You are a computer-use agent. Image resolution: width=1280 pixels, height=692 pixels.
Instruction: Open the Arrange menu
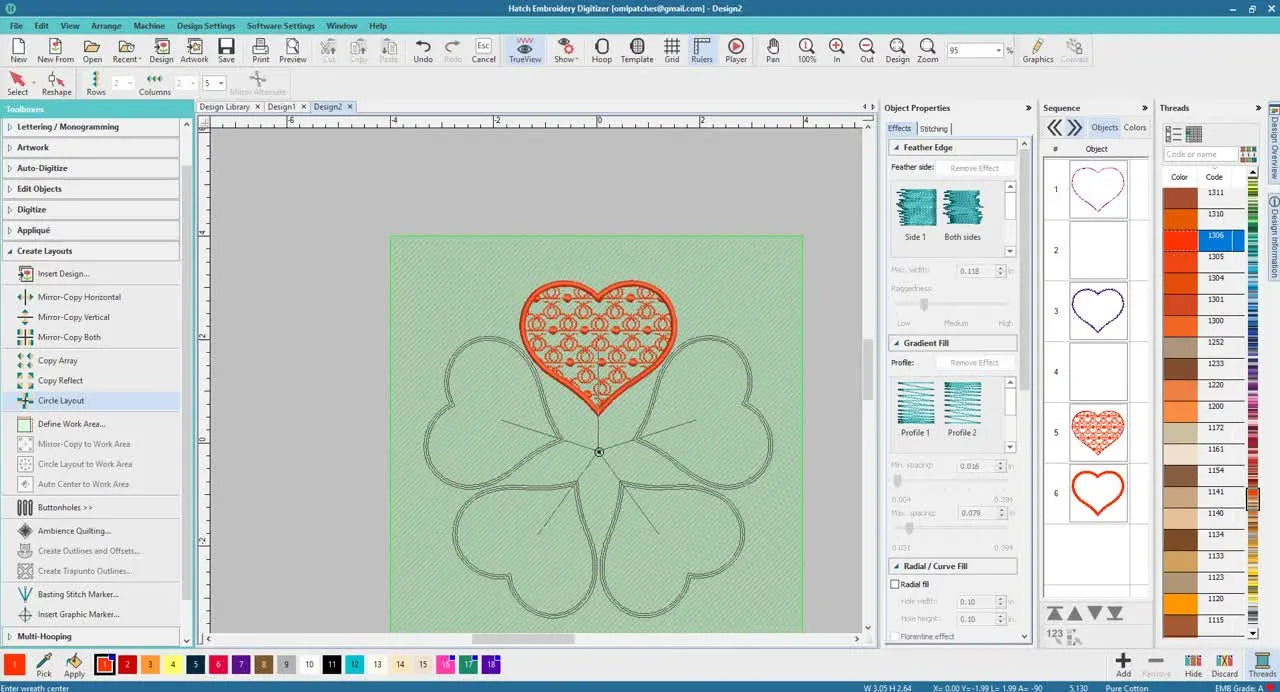point(106,25)
